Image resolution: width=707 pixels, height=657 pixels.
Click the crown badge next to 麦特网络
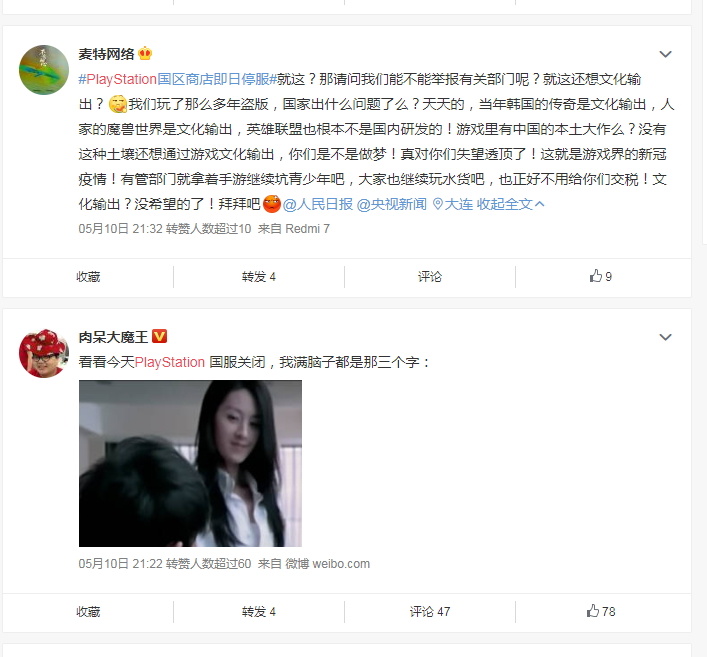[145, 54]
